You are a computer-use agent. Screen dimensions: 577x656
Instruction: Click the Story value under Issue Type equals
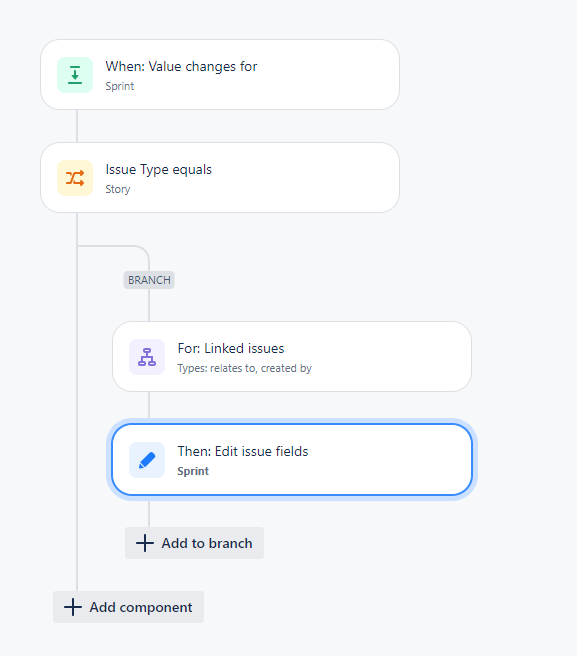[x=118, y=189]
